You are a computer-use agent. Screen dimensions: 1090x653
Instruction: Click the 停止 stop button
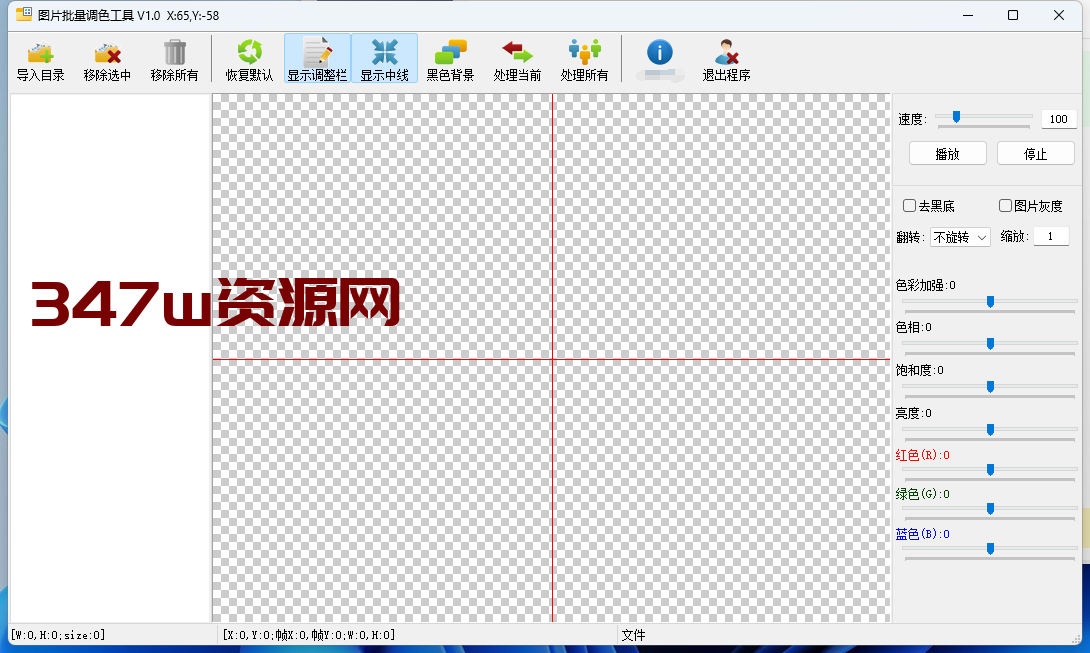[1036, 154]
